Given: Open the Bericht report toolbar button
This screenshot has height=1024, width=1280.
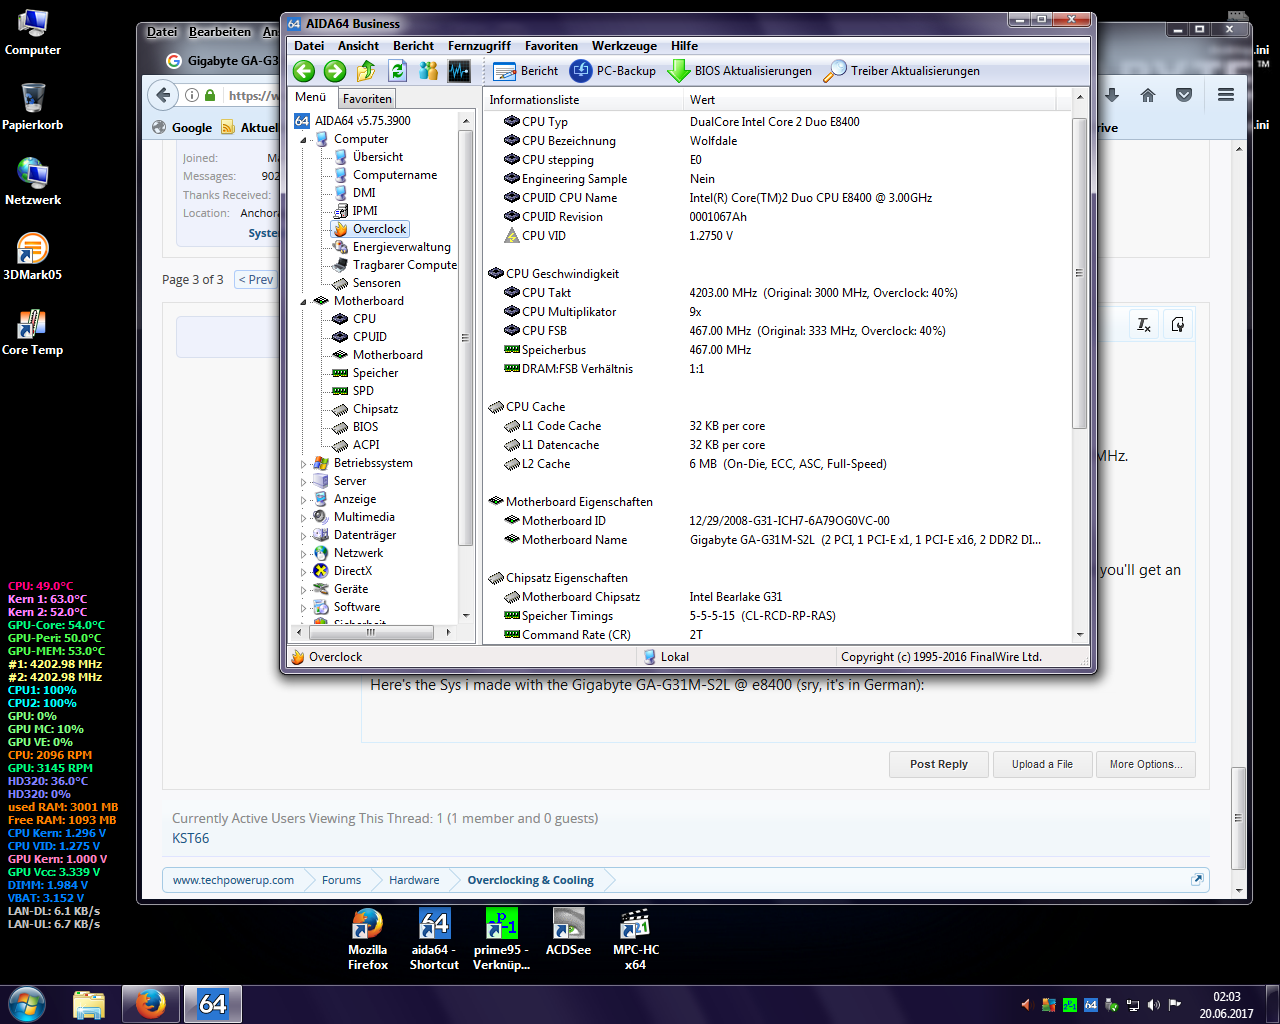Looking at the screenshot, I should click(526, 71).
